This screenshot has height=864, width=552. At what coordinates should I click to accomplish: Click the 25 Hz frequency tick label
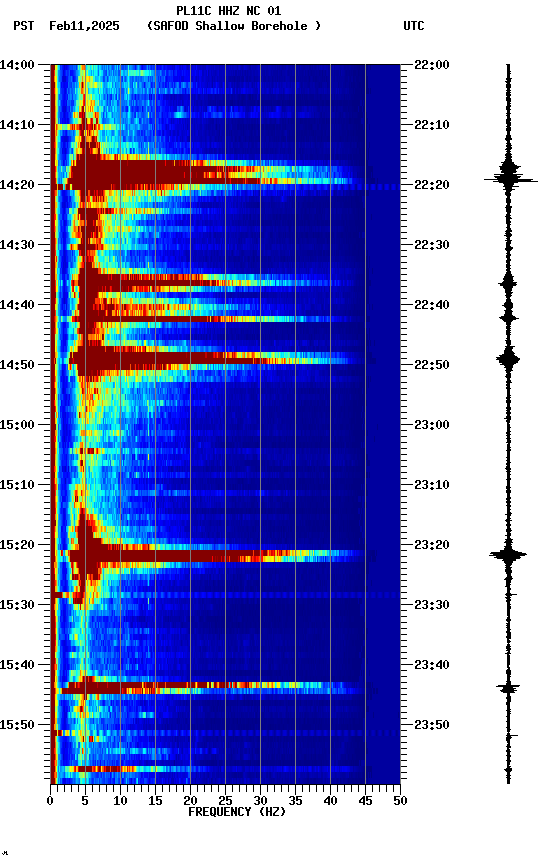pyautogui.click(x=225, y=801)
